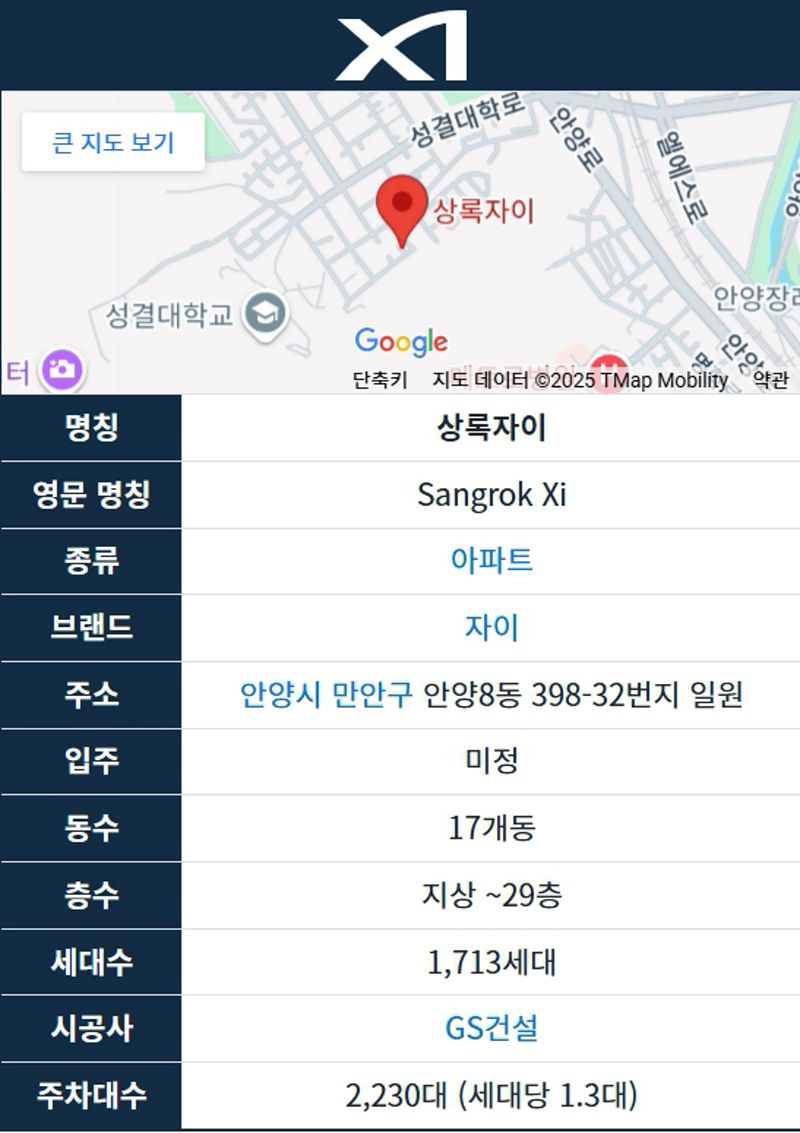
Task: Click the 동수 header cell
Action: 91,828
